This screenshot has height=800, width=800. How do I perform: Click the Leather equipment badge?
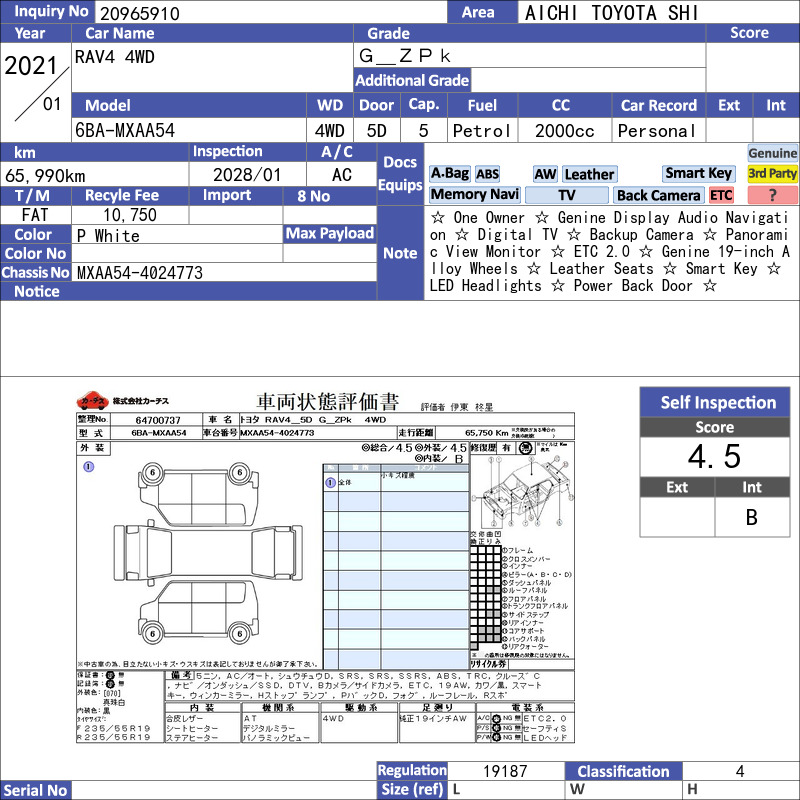pos(589,174)
